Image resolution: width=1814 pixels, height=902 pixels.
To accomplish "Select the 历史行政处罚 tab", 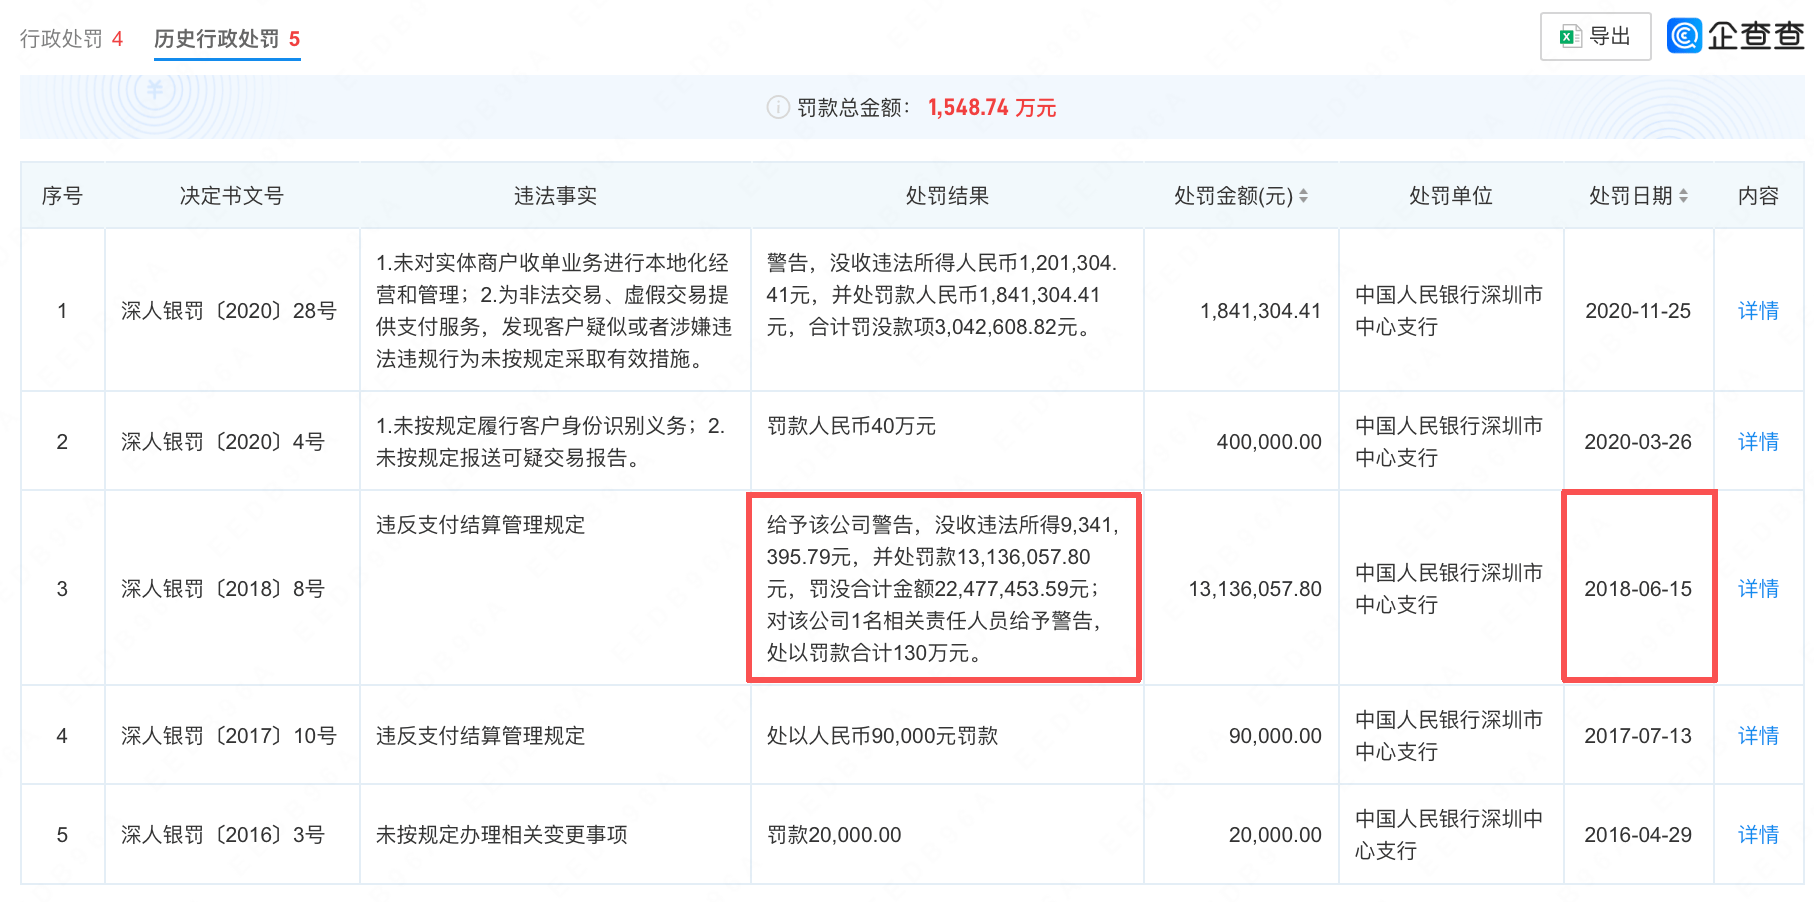I will (227, 39).
